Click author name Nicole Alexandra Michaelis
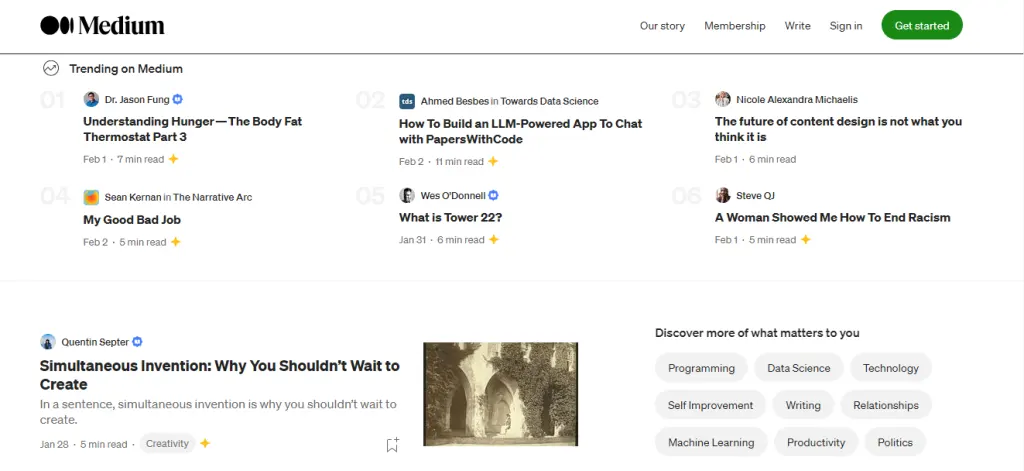Screen dimensions: 1024x471 click(797, 99)
